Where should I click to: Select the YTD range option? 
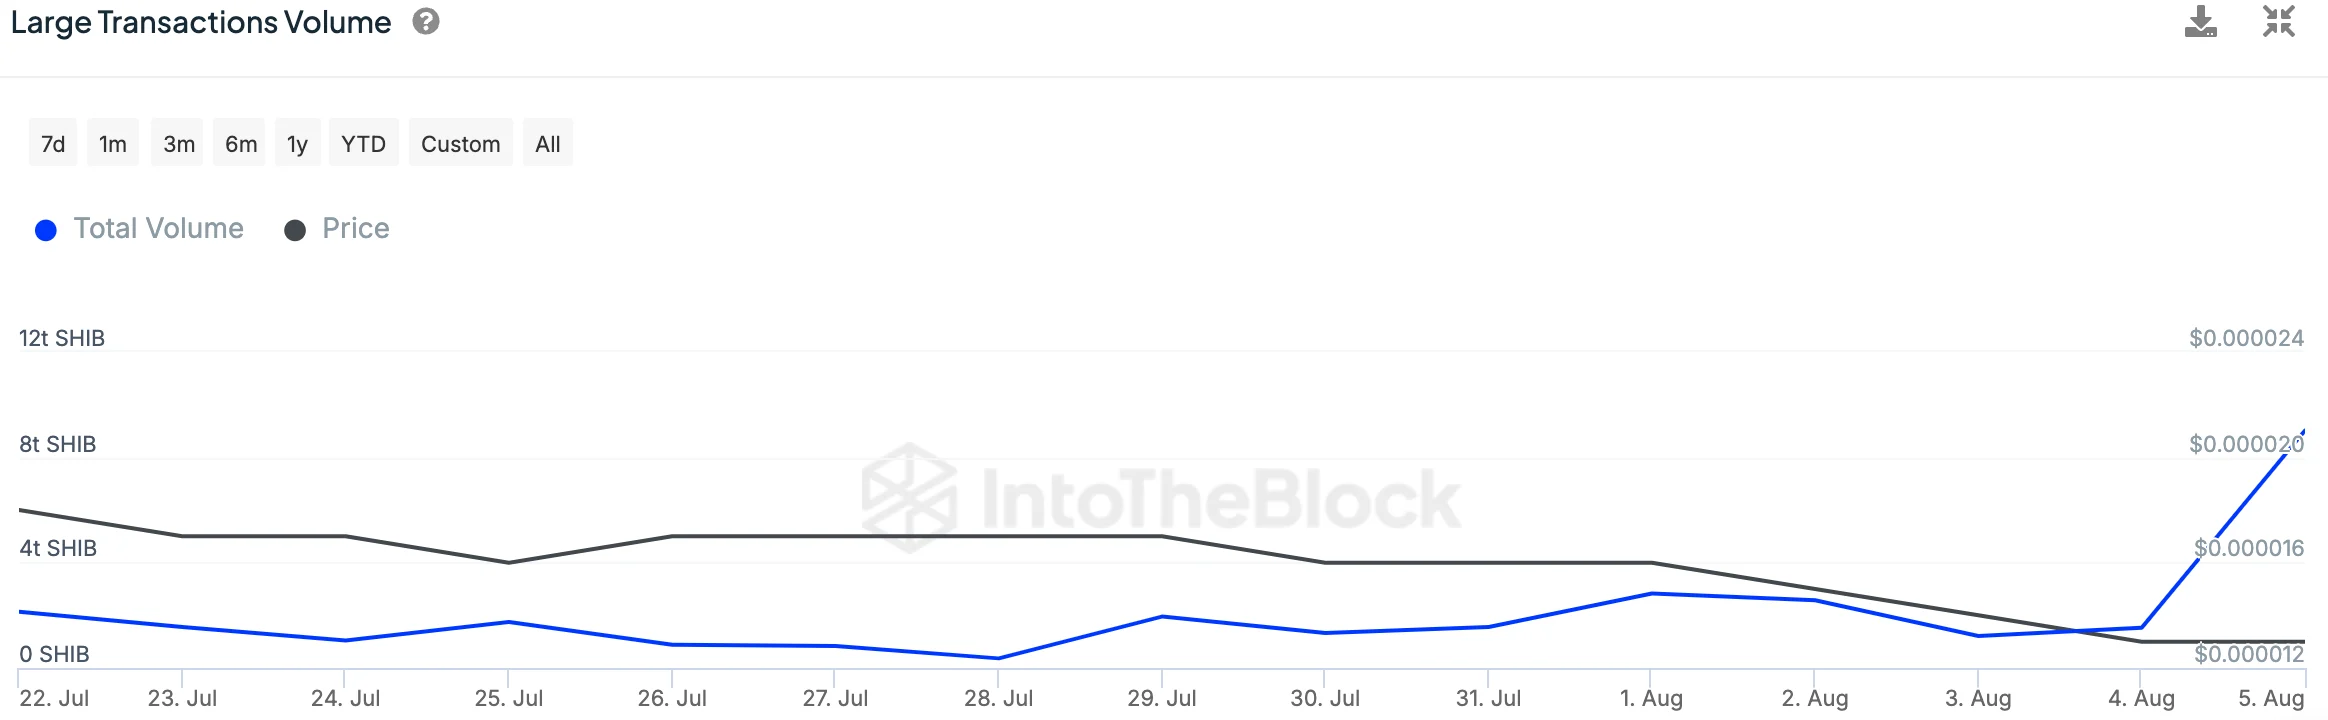[363, 144]
